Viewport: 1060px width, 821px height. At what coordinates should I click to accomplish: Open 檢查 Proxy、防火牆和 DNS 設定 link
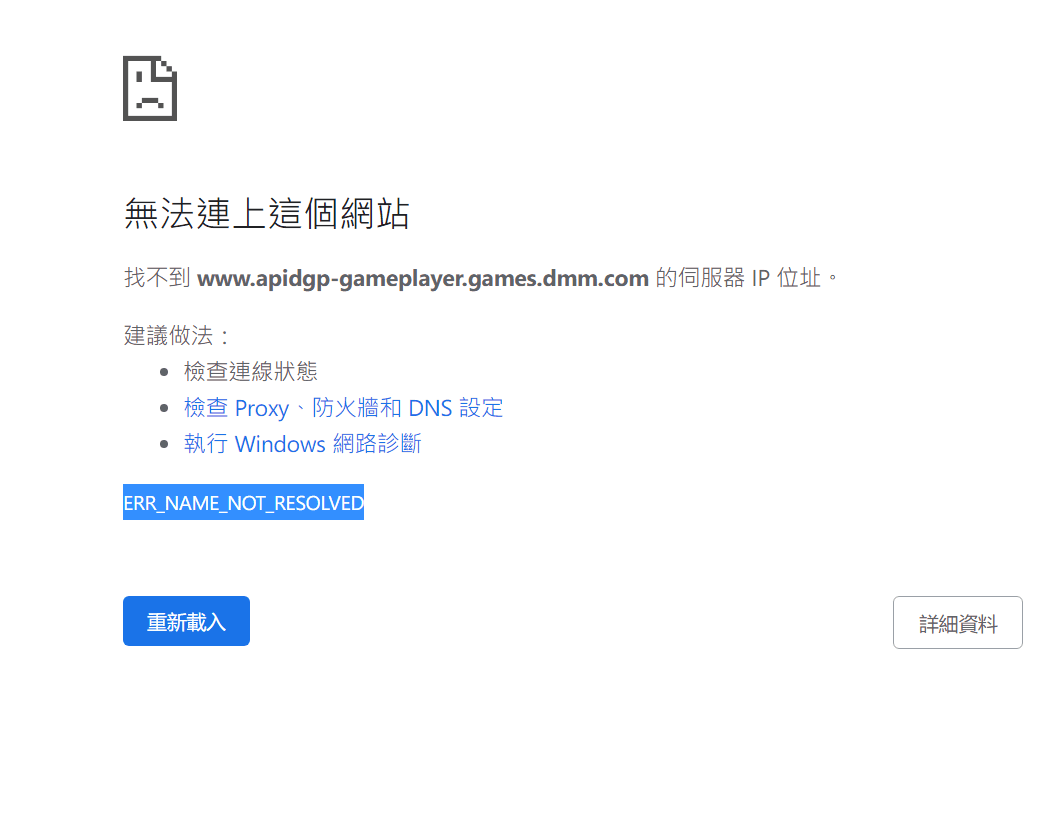[x=343, y=408]
